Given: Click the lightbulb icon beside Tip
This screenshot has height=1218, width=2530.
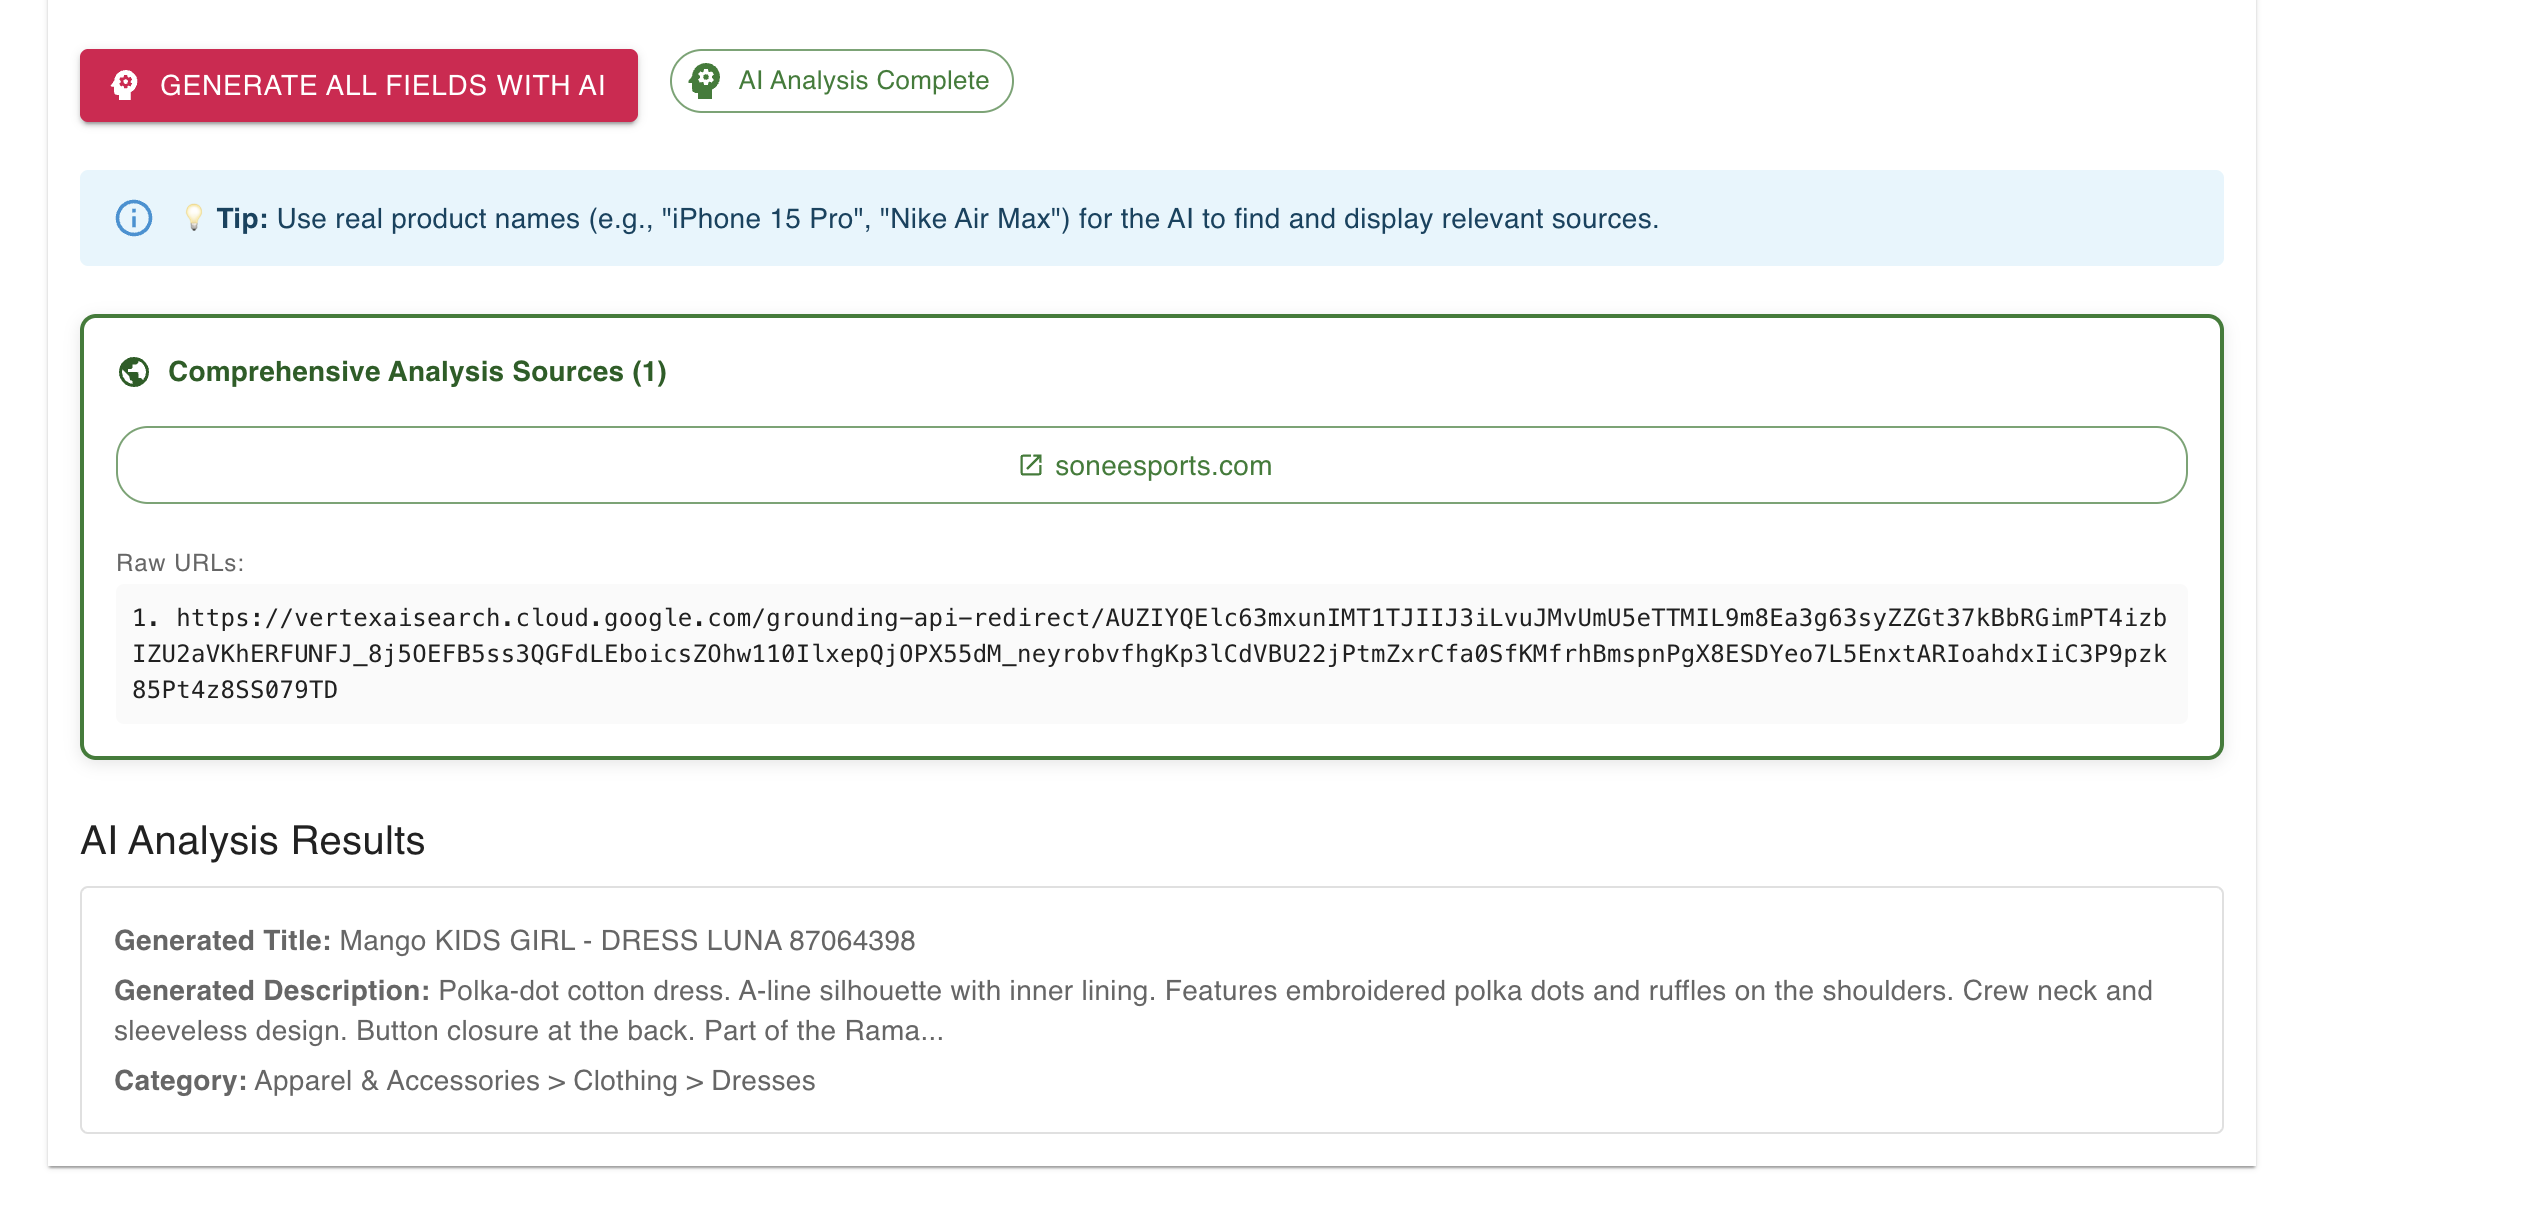Looking at the screenshot, I should coord(194,218).
